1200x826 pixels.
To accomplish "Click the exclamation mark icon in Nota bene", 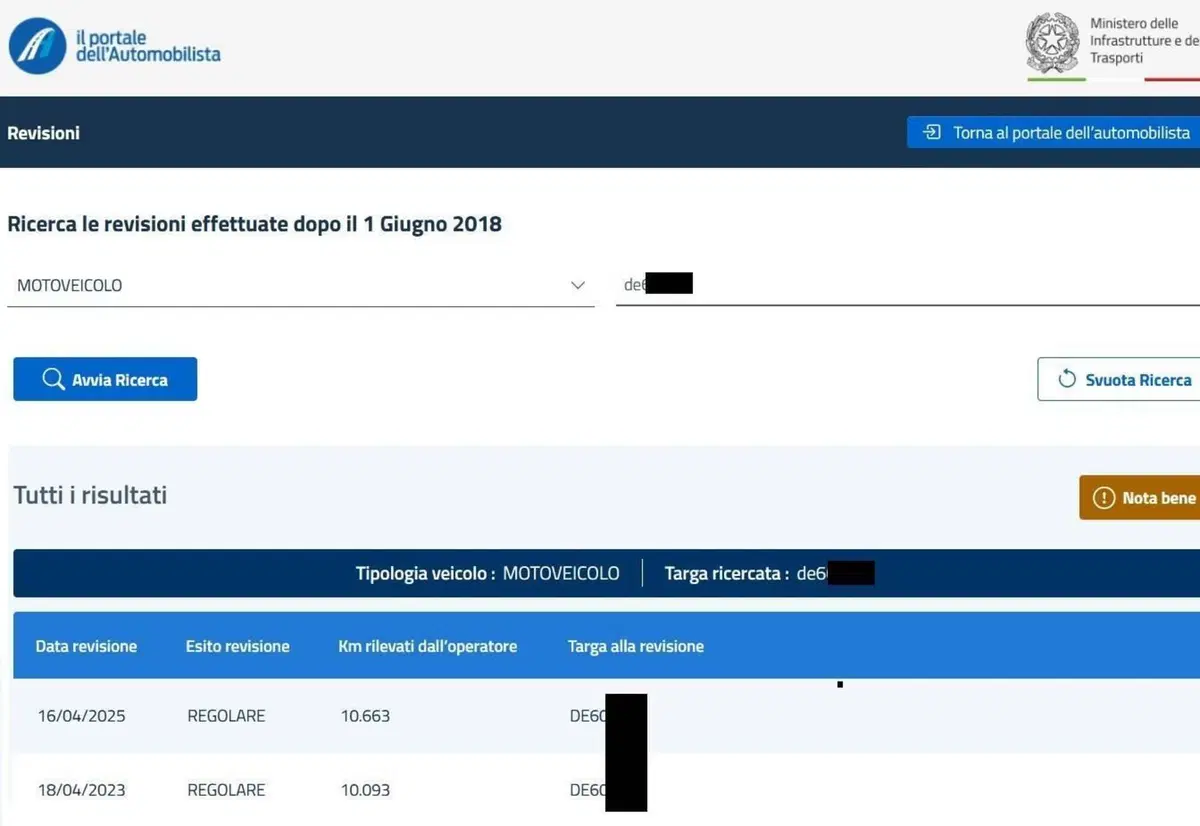I will click(x=1103, y=498).
